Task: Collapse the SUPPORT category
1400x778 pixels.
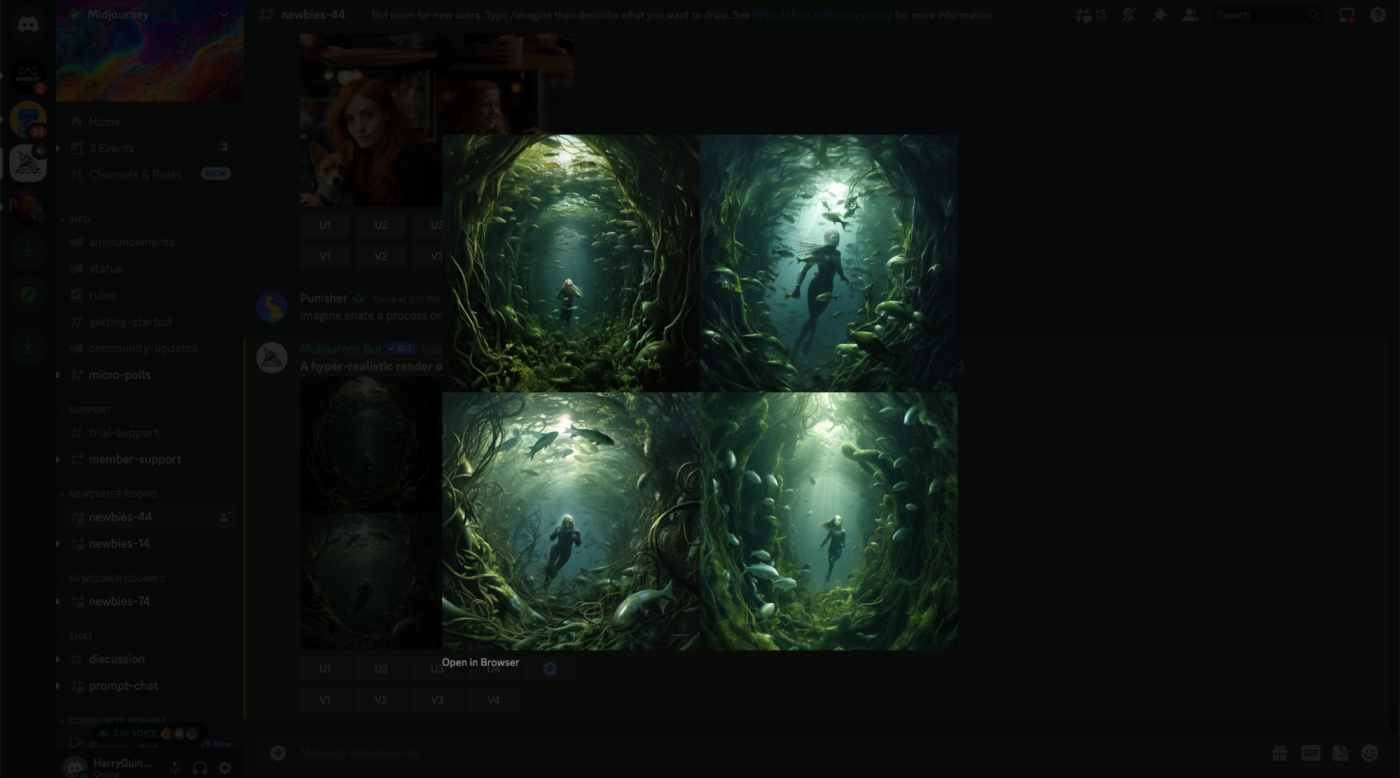Action: coord(88,410)
